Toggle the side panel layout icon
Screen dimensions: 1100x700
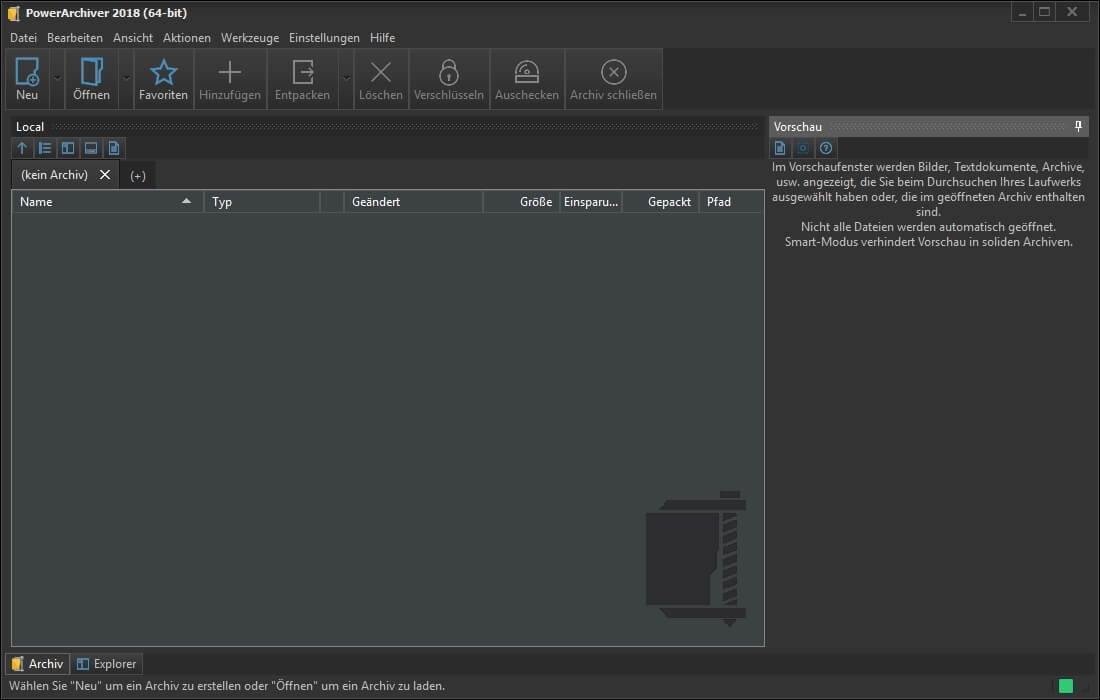point(68,148)
